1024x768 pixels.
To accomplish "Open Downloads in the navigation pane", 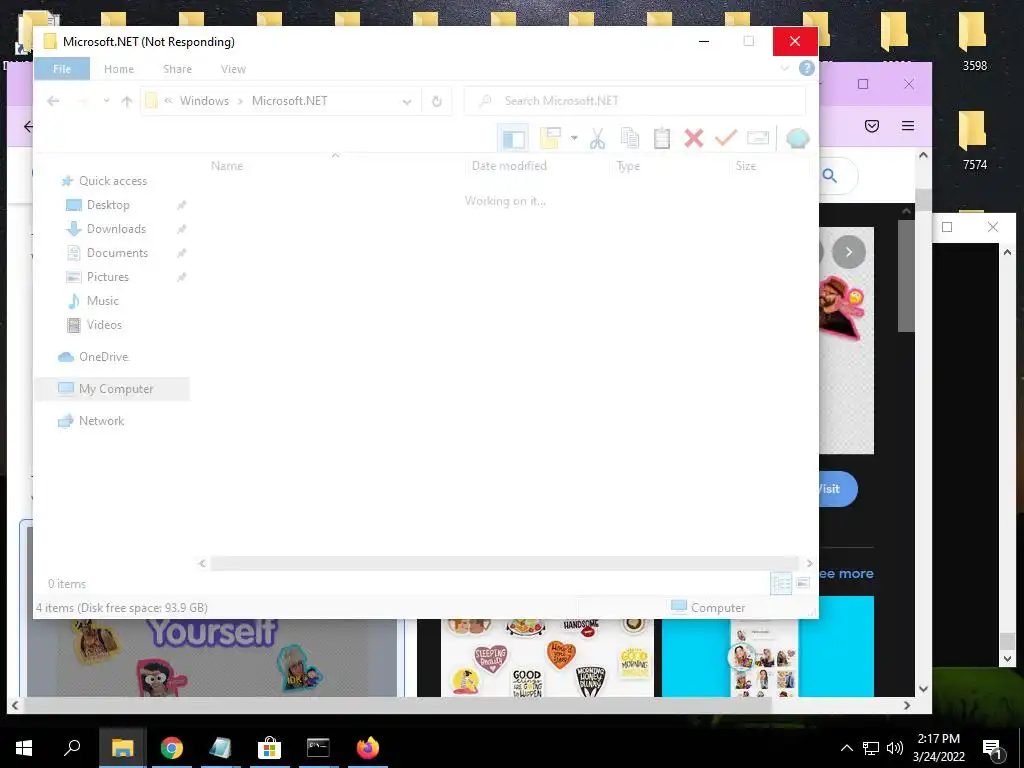I will click(x=116, y=229).
